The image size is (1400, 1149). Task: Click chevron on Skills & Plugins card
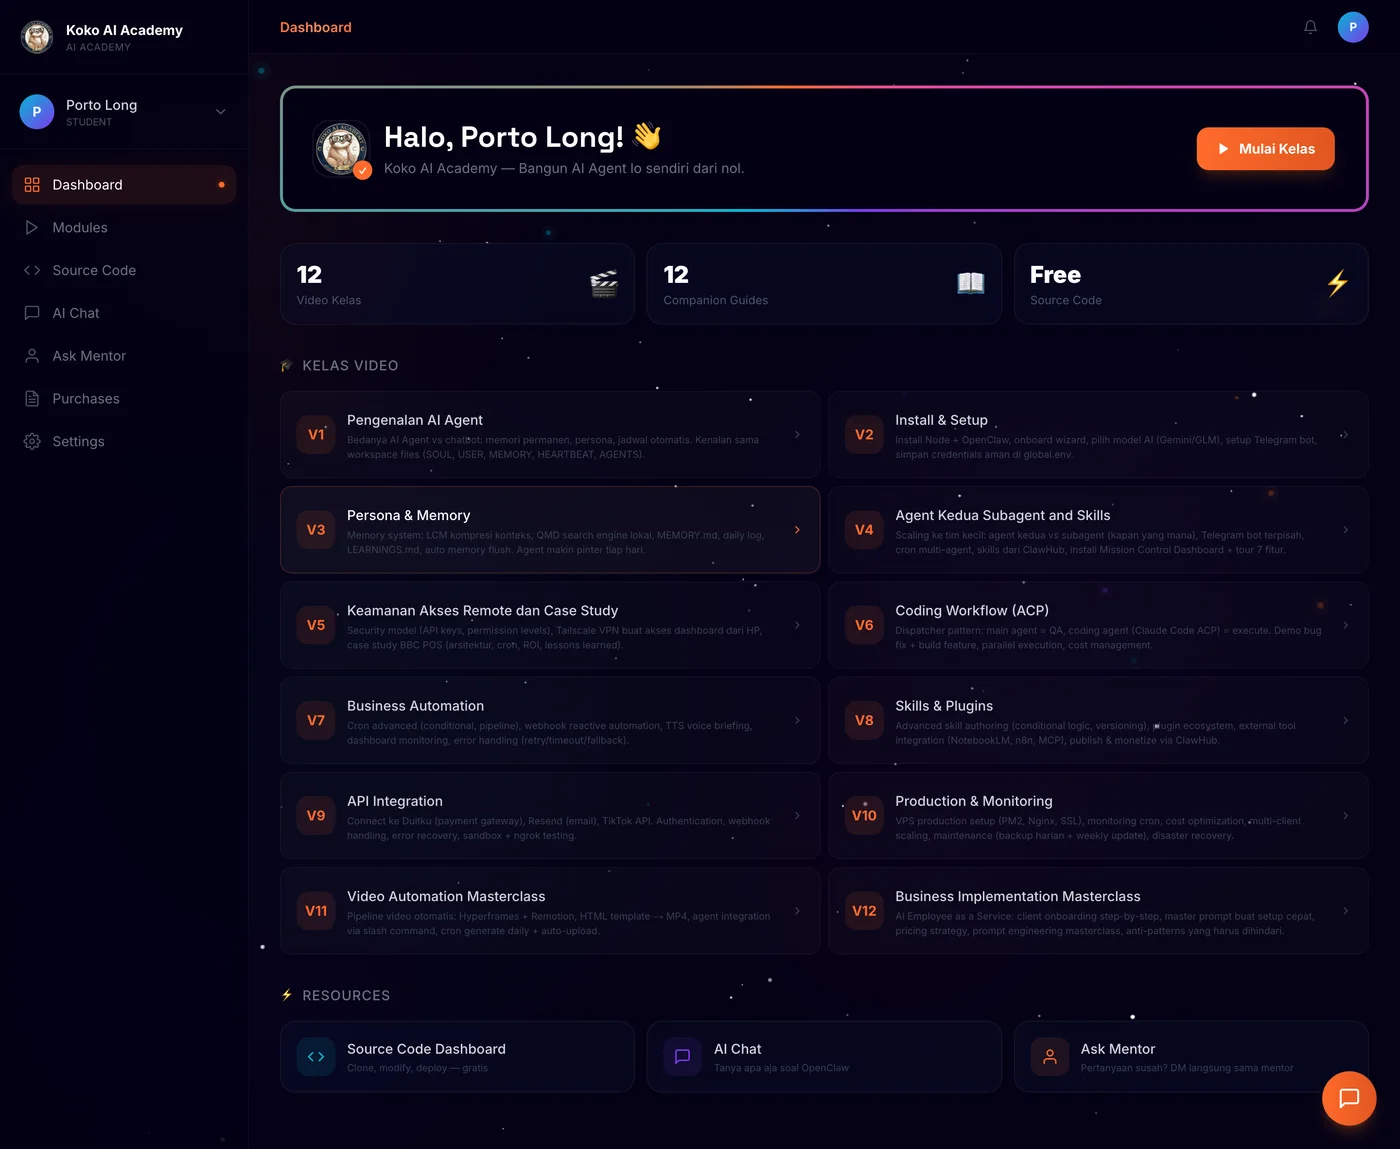point(1346,721)
